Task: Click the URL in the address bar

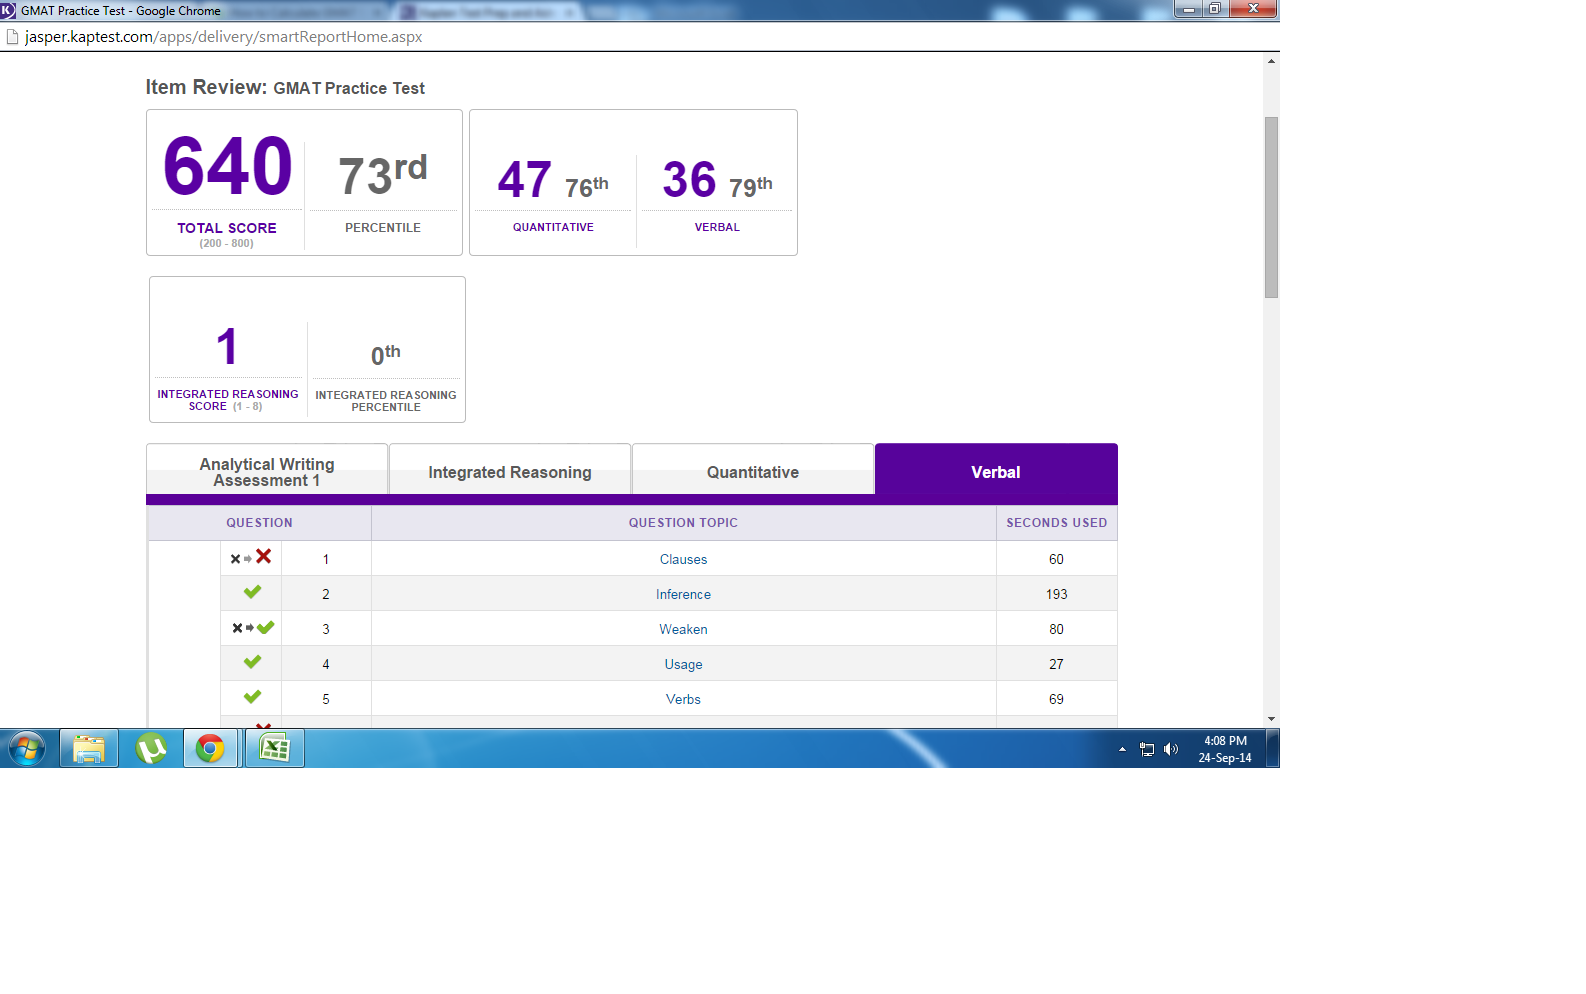Action: tap(223, 37)
